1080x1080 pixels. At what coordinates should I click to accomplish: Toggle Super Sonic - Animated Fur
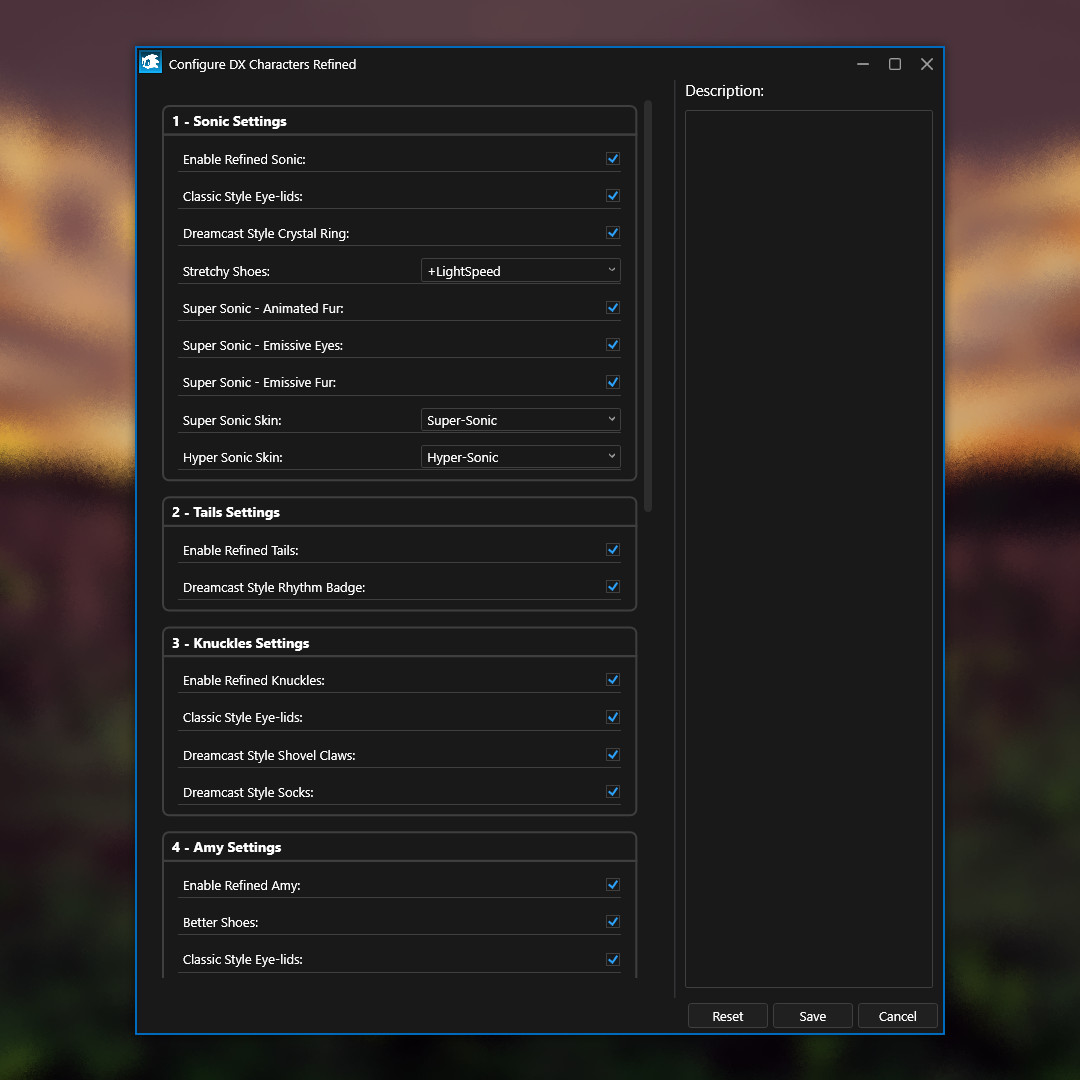(x=612, y=307)
